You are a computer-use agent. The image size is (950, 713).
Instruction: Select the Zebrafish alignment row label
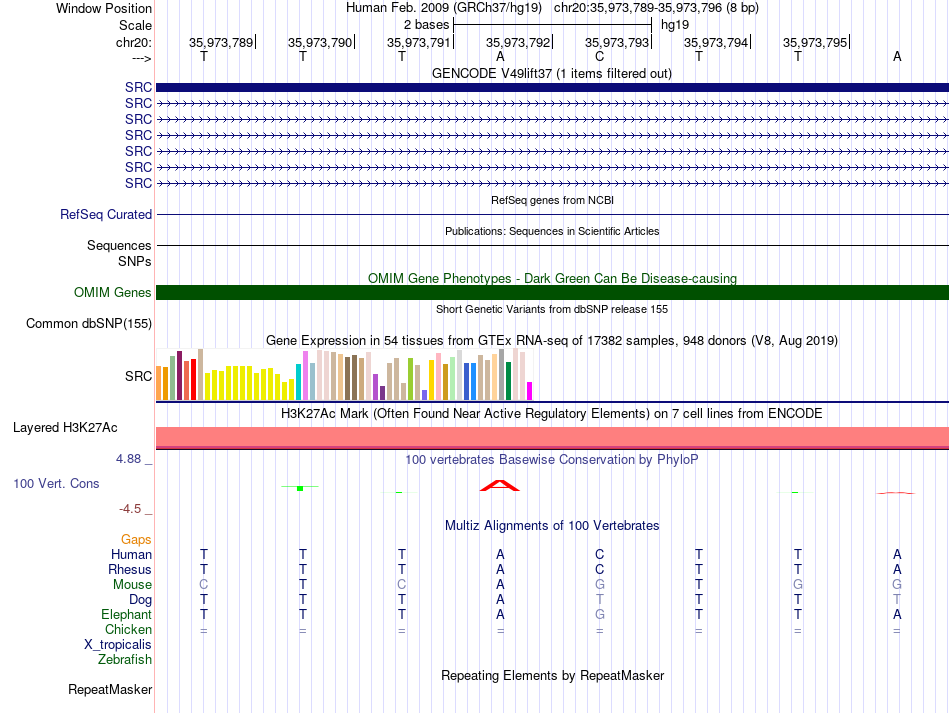point(125,660)
